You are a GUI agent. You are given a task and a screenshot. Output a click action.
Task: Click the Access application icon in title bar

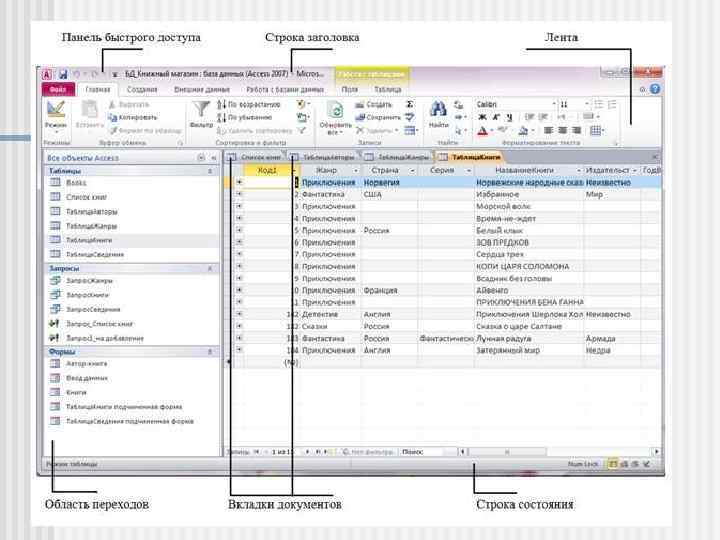[47, 74]
